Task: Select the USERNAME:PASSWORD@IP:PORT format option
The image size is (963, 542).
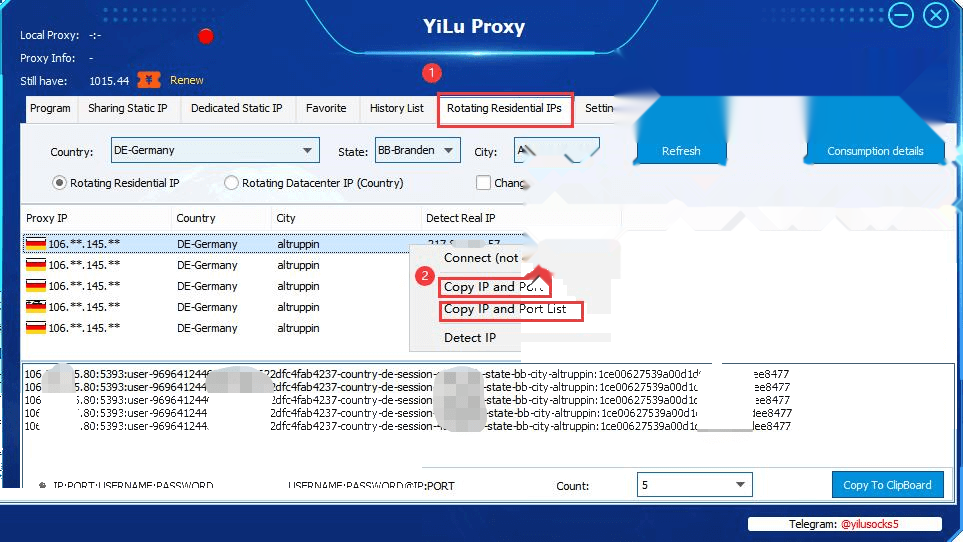Action: tap(371, 485)
